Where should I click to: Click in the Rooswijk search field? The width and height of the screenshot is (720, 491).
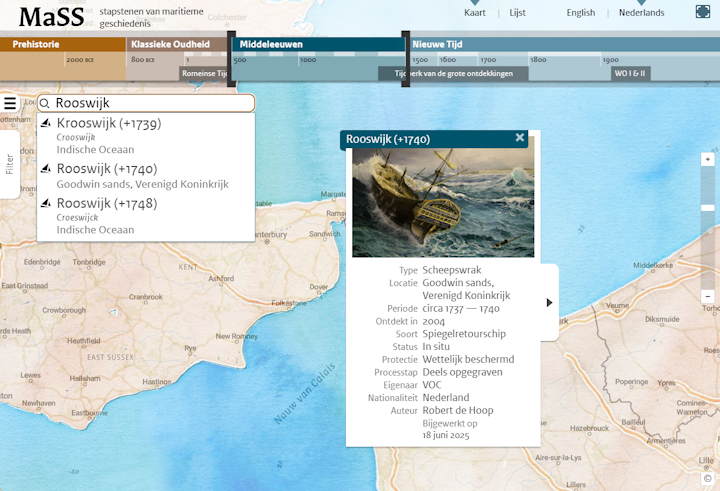pos(152,103)
